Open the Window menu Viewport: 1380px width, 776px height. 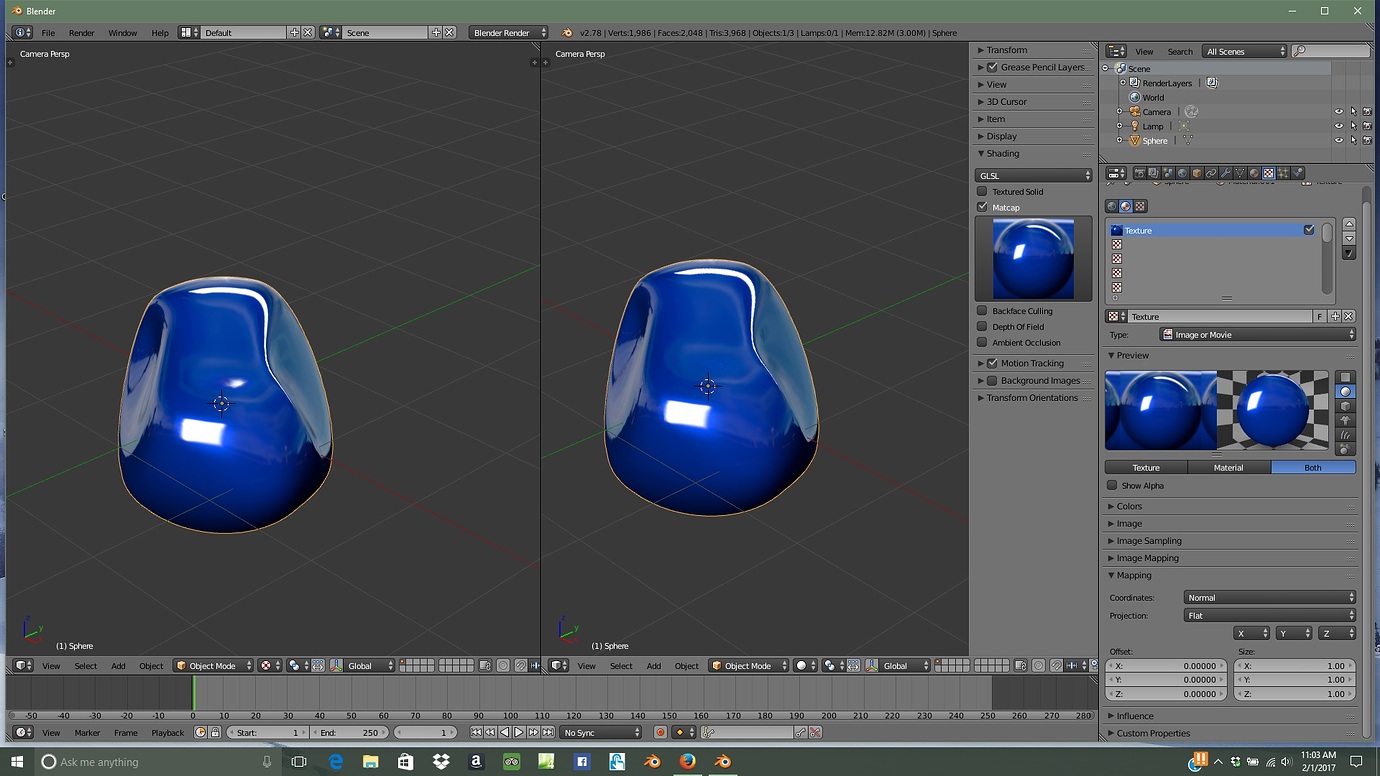coord(122,33)
